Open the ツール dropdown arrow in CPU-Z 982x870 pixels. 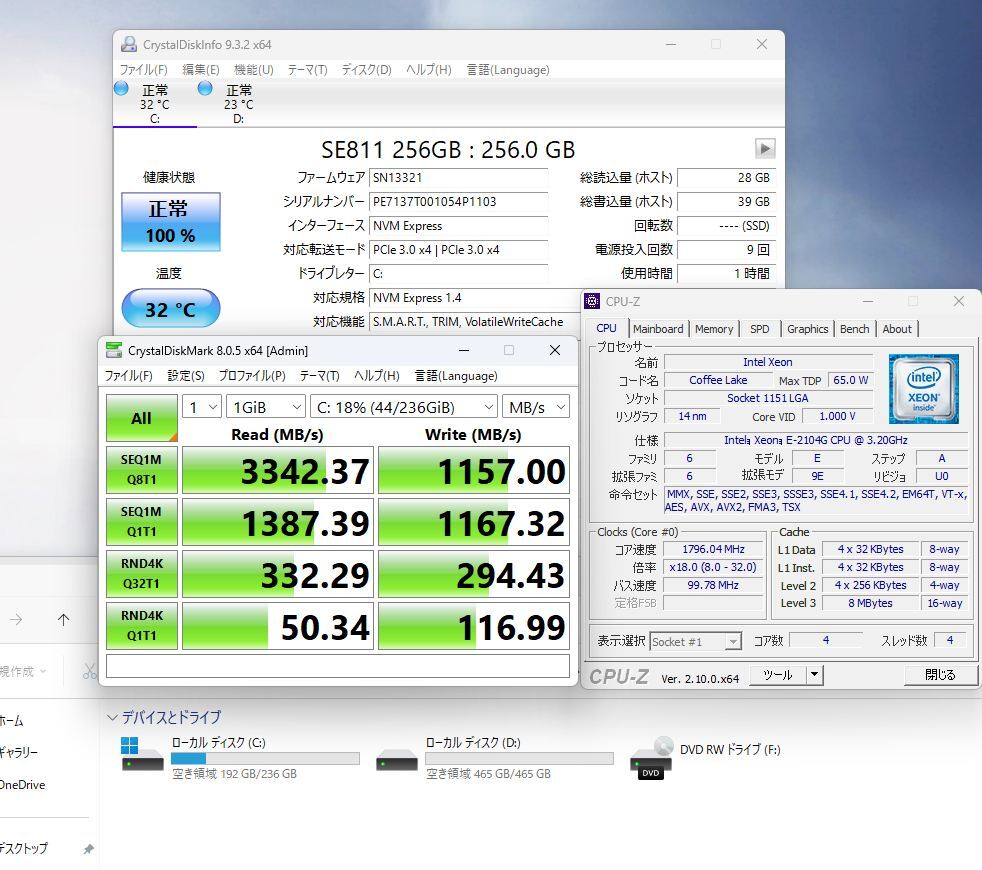(x=814, y=675)
